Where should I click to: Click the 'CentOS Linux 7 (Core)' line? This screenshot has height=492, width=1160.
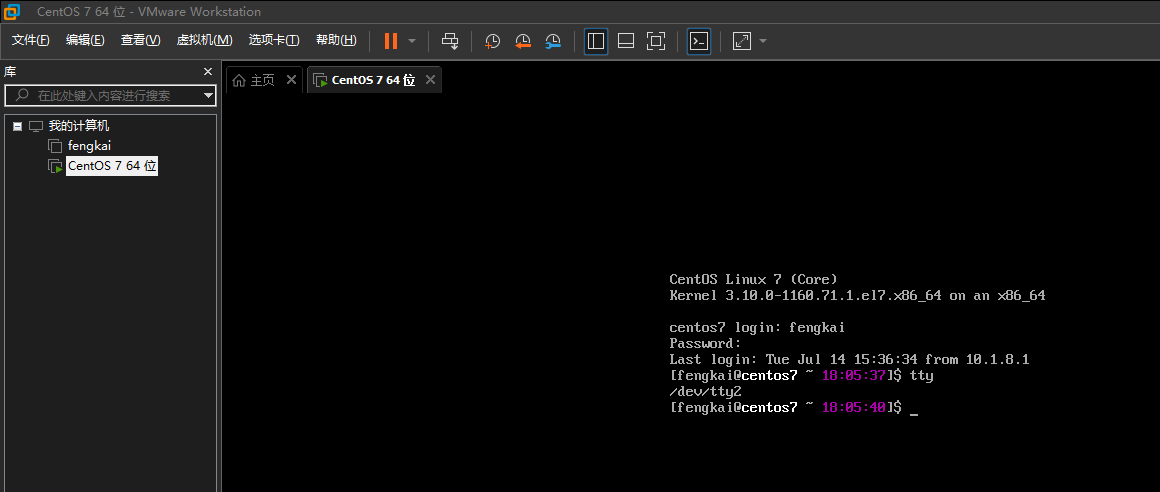[753, 279]
